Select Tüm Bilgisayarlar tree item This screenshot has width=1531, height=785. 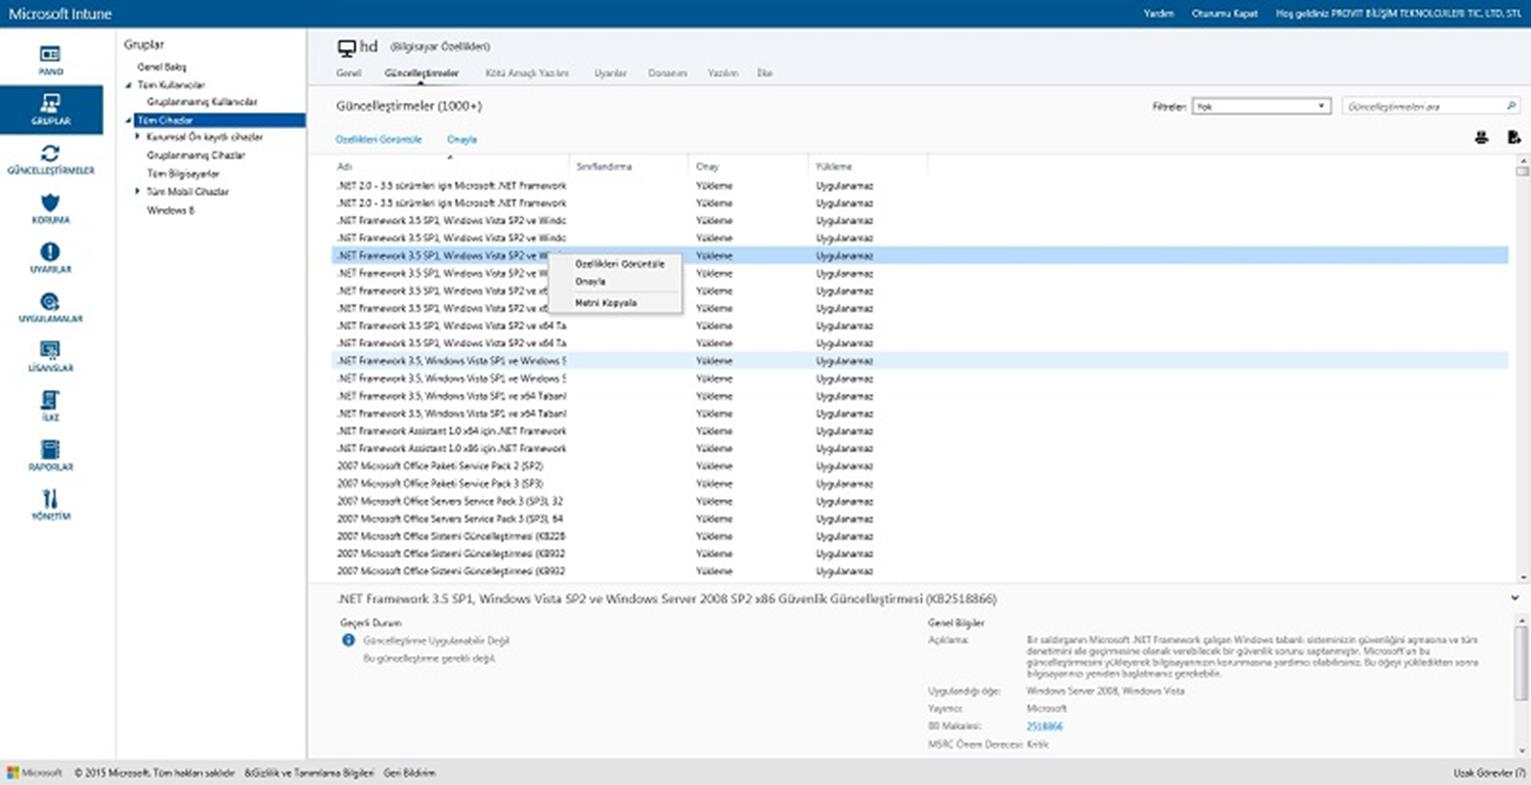click(183, 174)
